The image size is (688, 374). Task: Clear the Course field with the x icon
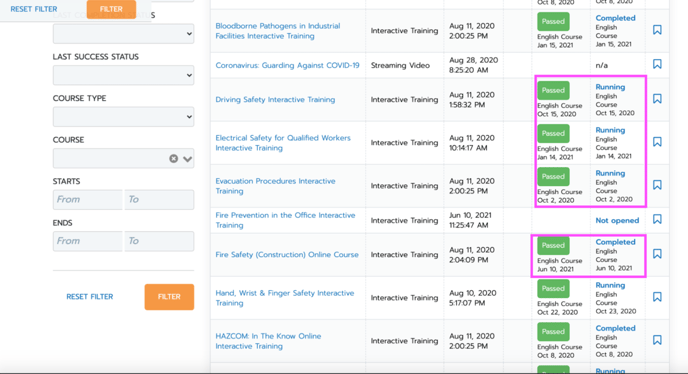point(174,158)
